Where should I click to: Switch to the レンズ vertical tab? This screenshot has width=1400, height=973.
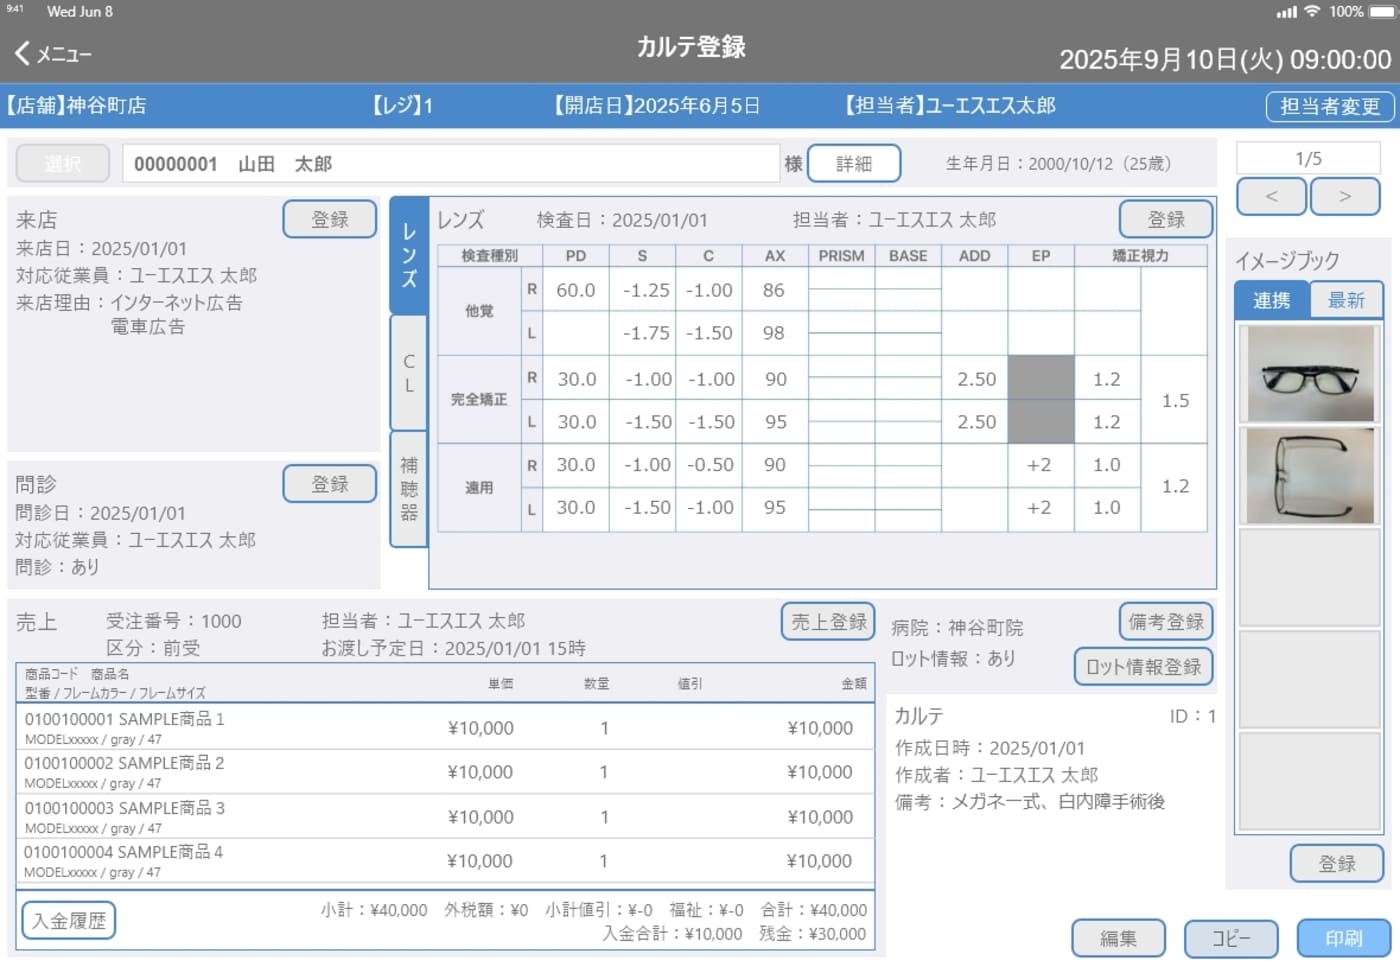tap(409, 255)
